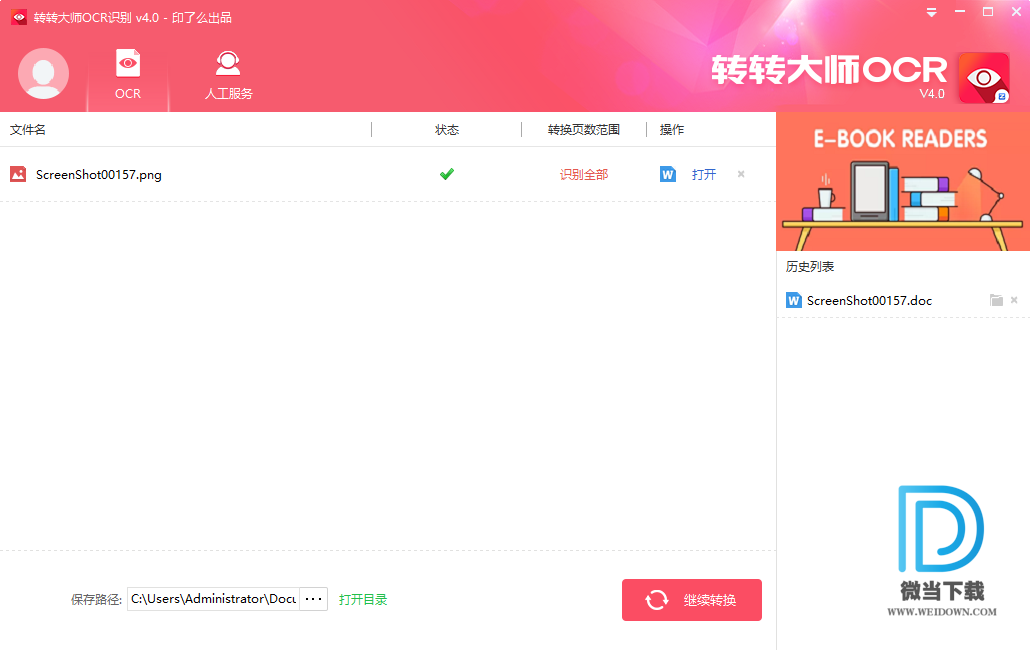Click the 转换页数范围 column header
The height and width of the screenshot is (650, 1030).
584,130
